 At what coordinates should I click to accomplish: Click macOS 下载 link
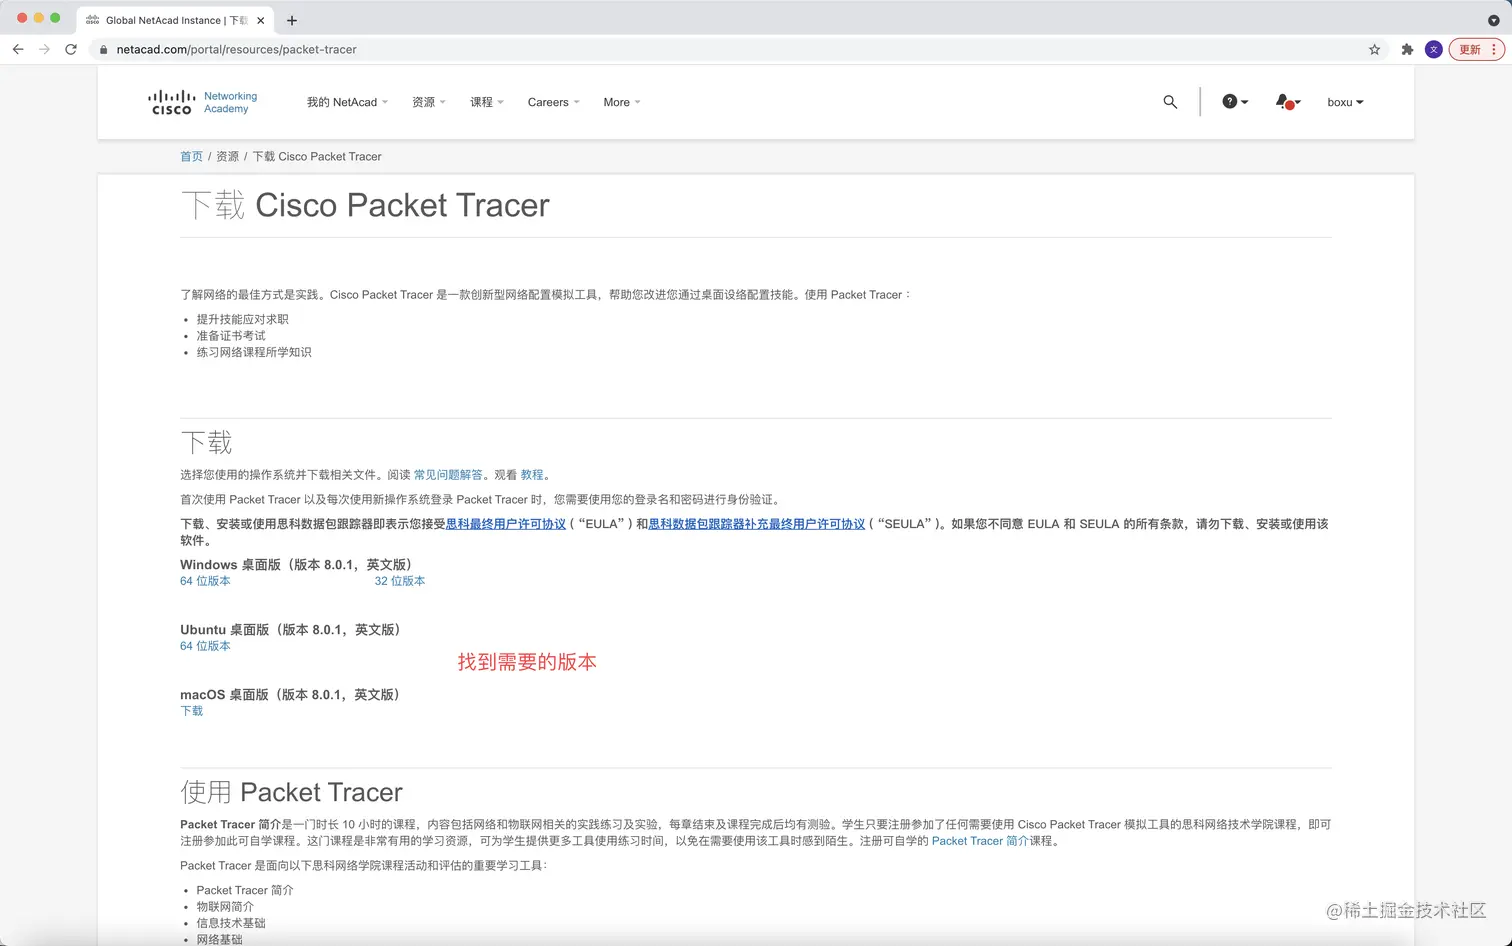(191, 711)
